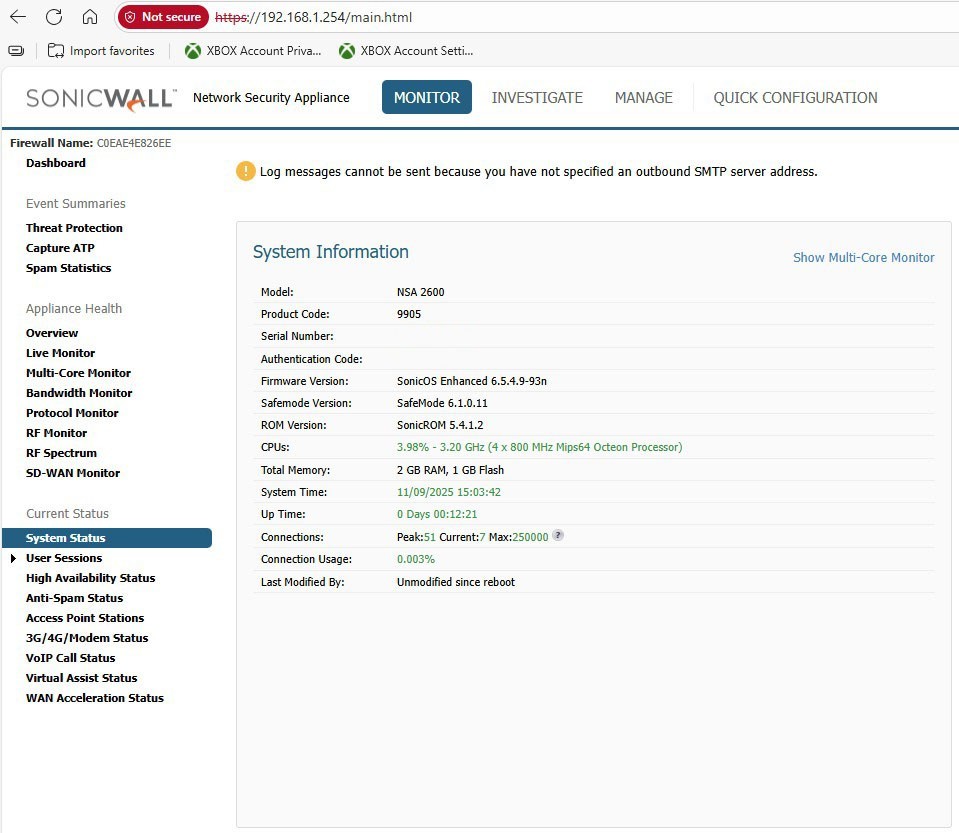Screen dimensions: 959x833
Task: Open SD-WAN Monitor
Action: click(x=73, y=473)
